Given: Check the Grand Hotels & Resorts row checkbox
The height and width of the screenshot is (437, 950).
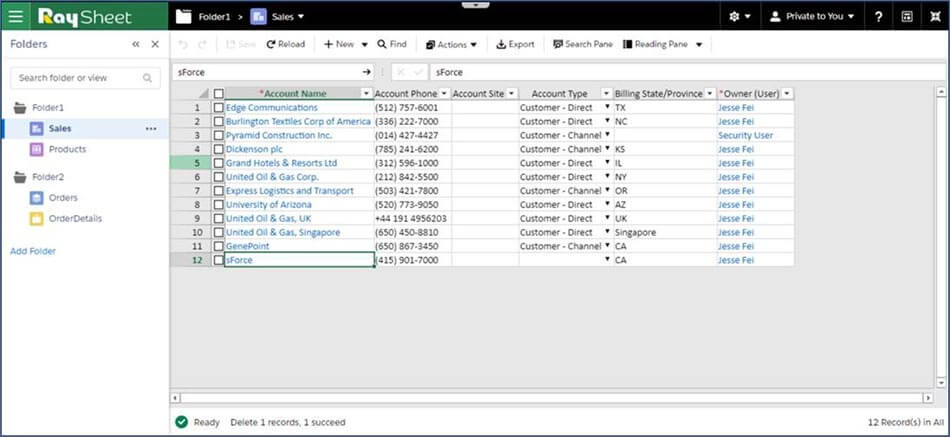Looking at the screenshot, I should (x=219, y=163).
